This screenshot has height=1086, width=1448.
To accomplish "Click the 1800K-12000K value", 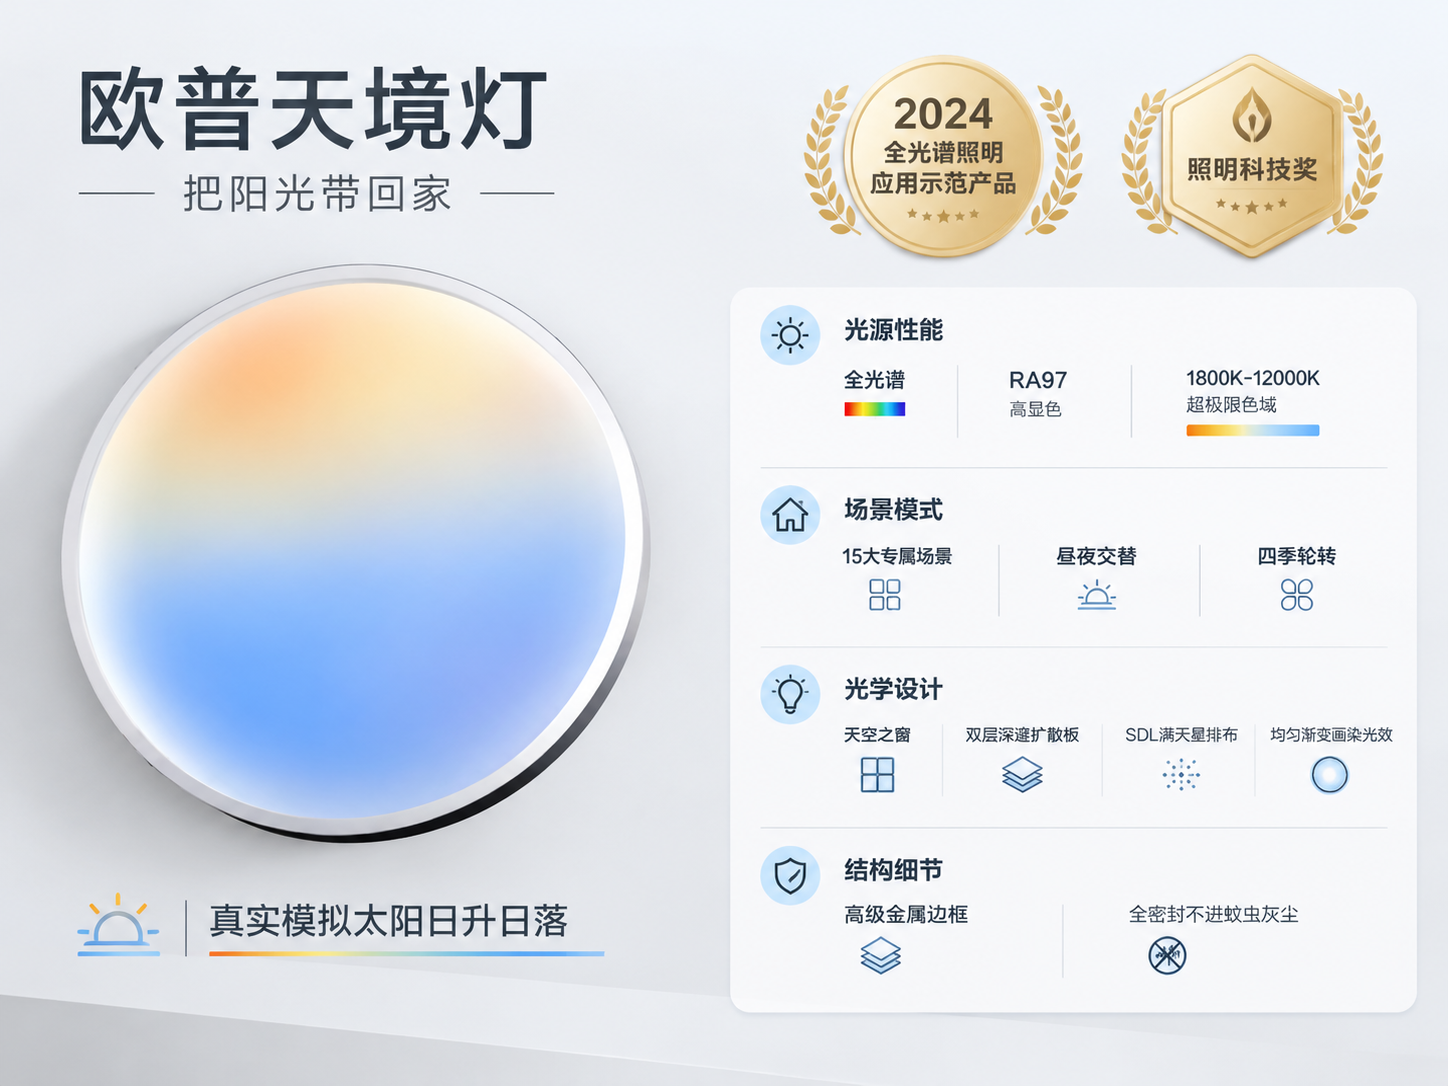I will click(1253, 378).
